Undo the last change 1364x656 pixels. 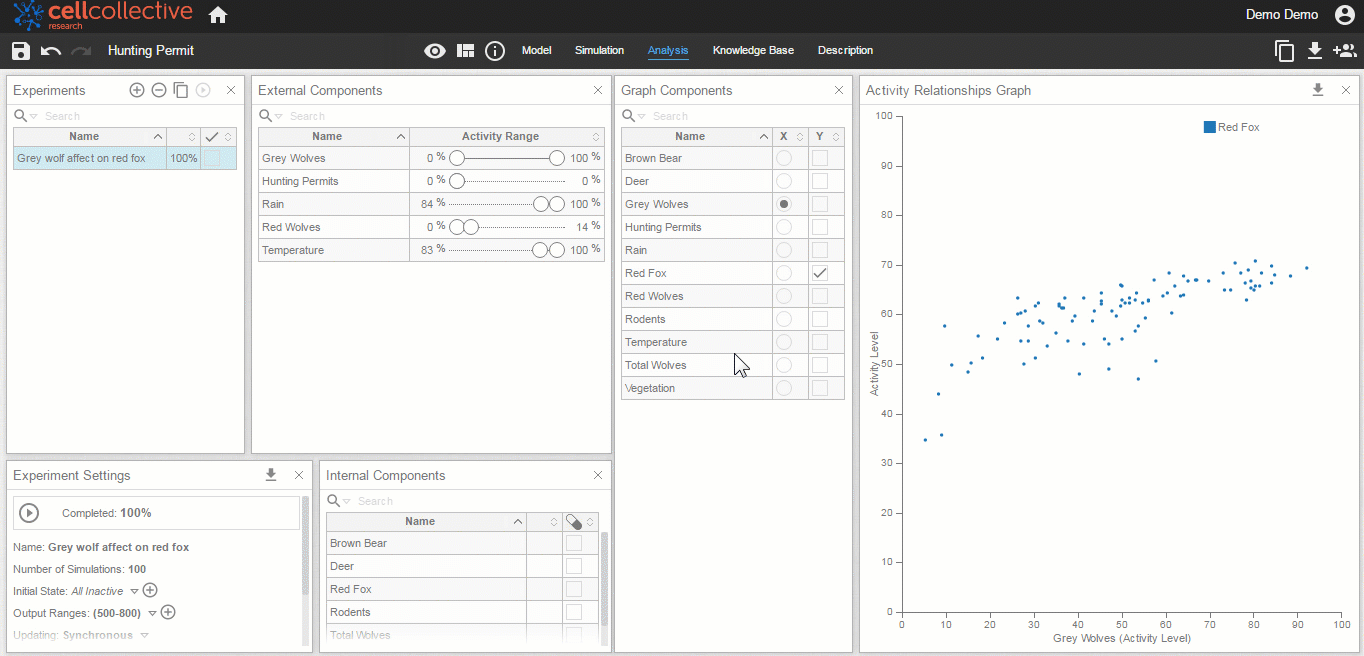[51, 51]
